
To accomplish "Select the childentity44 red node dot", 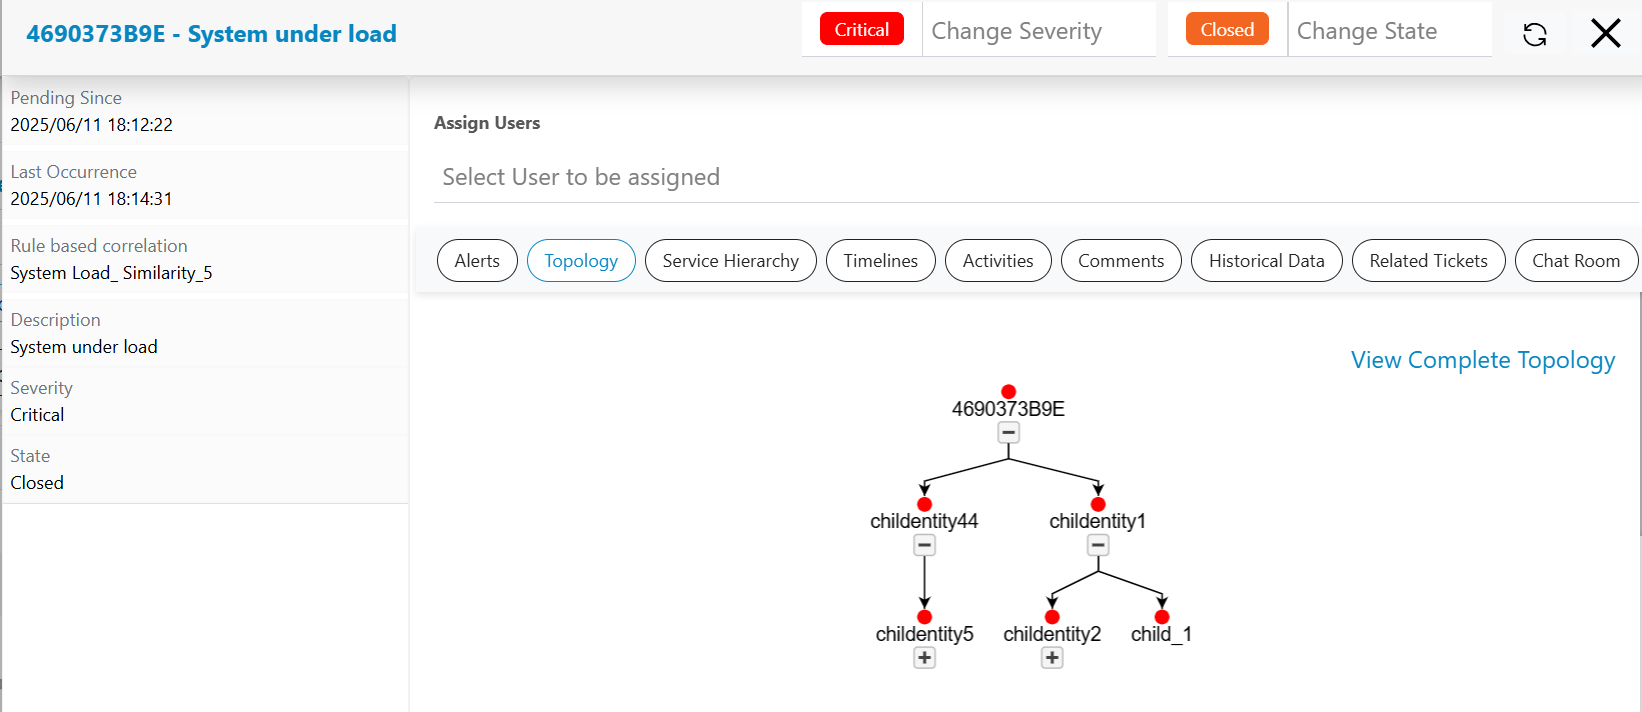I will click(x=924, y=504).
